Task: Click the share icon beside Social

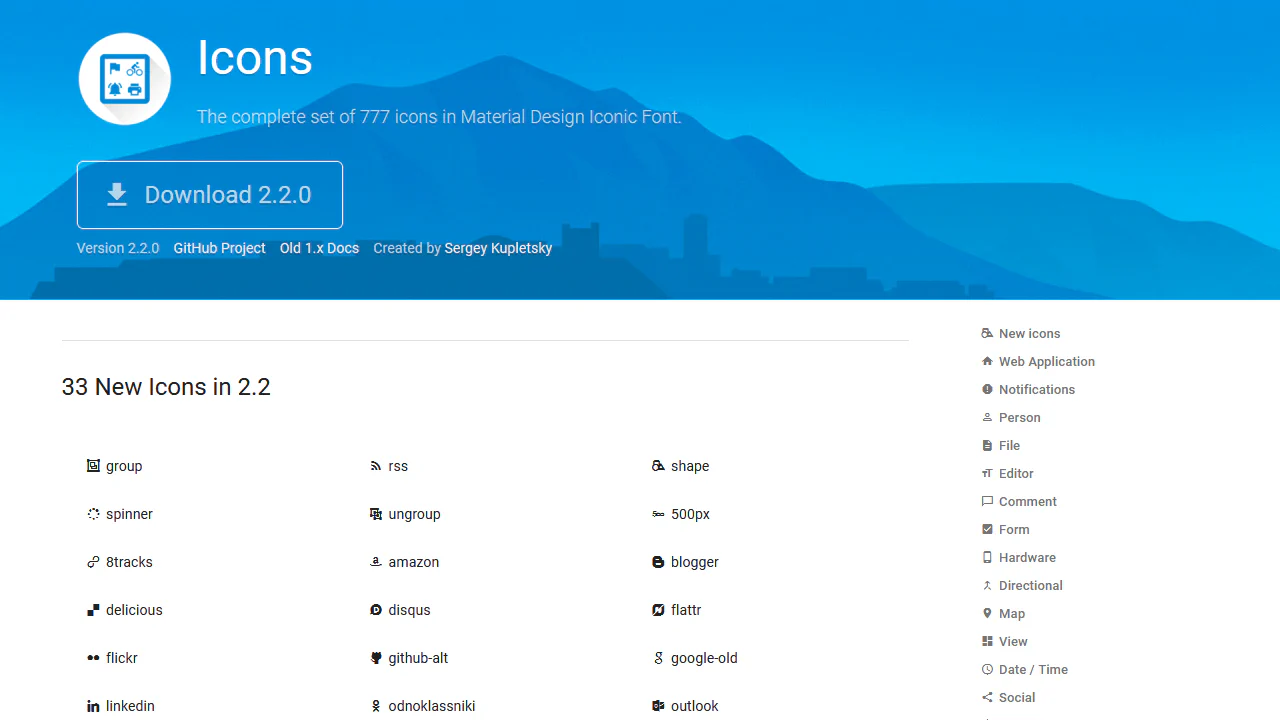Action: click(x=987, y=697)
